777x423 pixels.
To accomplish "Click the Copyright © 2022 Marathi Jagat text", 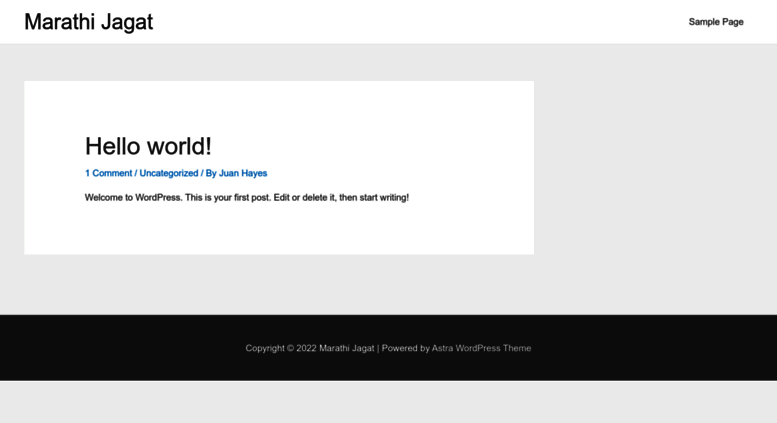I will point(310,348).
